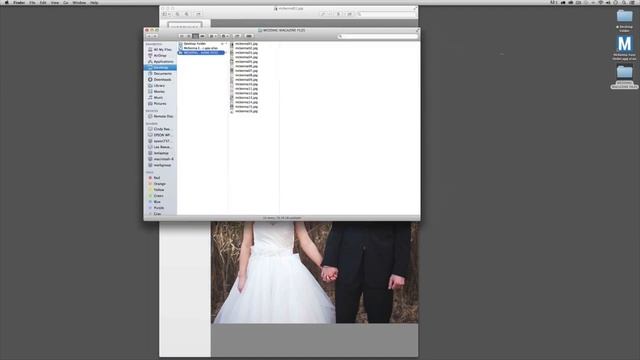Open Applications in the sidebar

point(160,62)
